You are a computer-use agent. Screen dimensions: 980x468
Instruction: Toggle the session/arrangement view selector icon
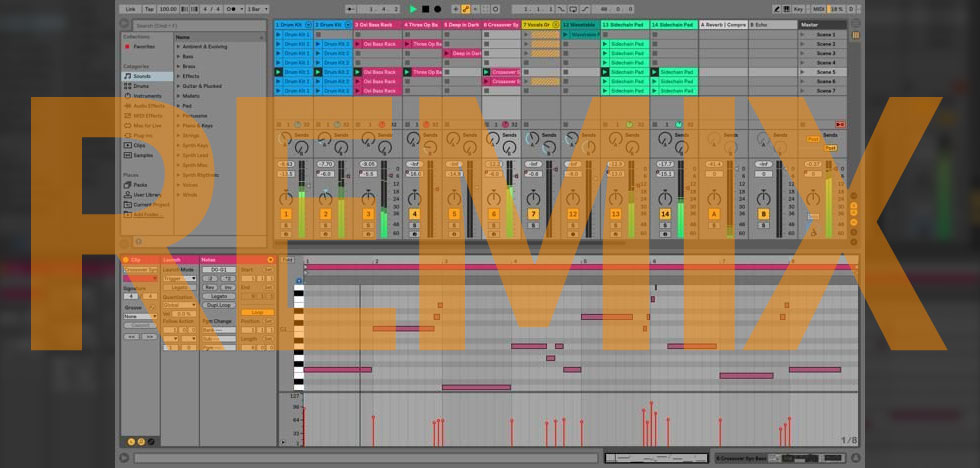click(856, 36)
